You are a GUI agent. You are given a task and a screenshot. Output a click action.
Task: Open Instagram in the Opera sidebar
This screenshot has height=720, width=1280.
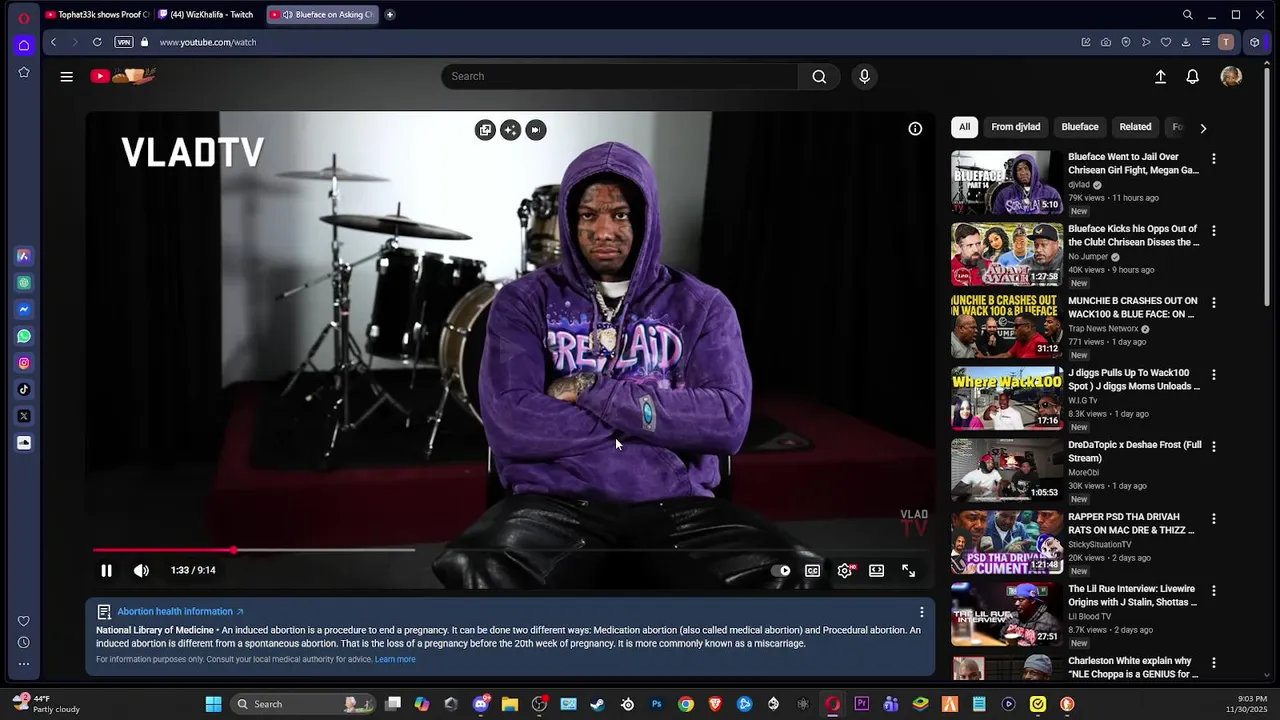24,363
